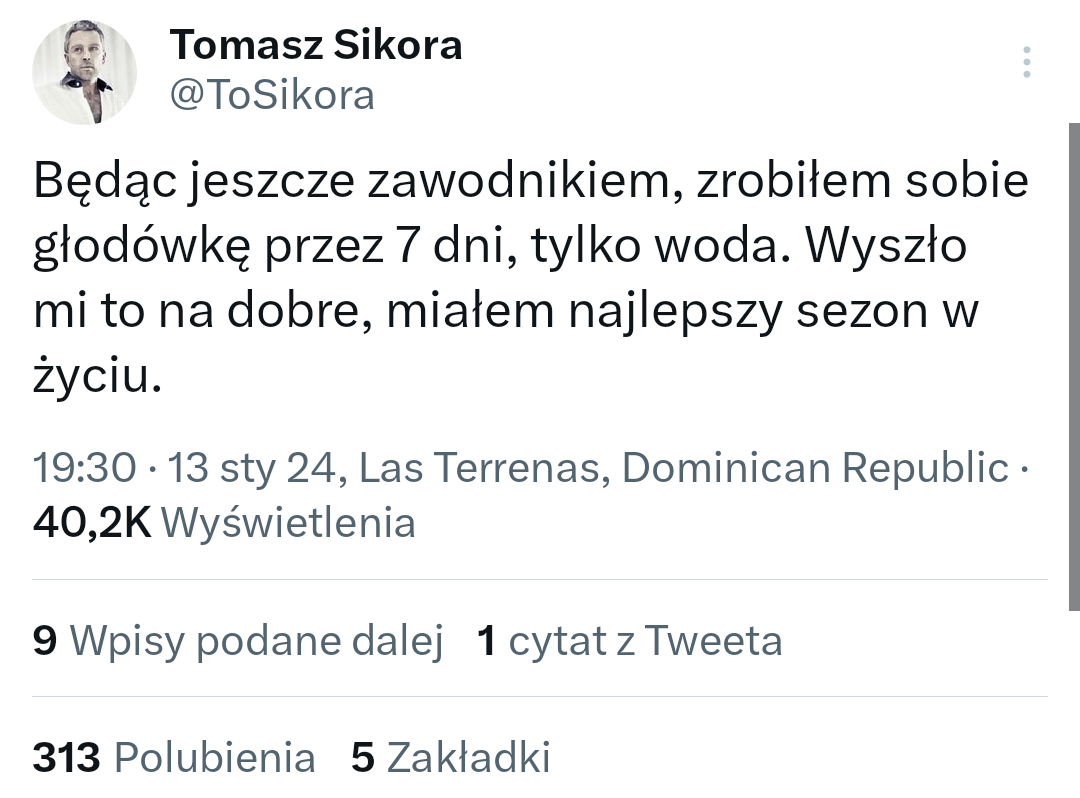Click the 19:30 post time
1080x798 pixels.
coord(84,467)
